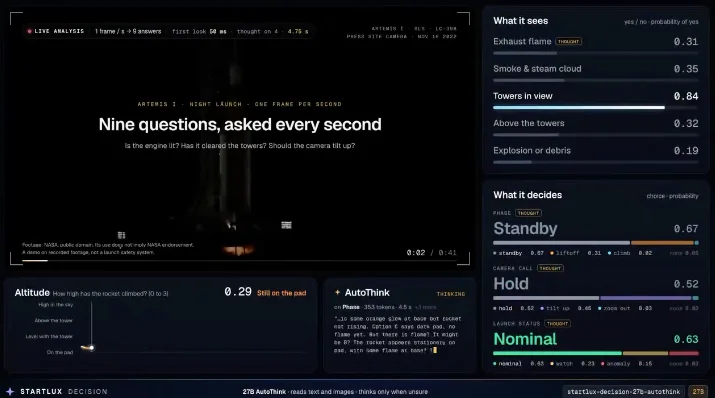This screenshot has width=715, height=398.
Task: Click the 0.84 Towers in view value
Action: (x=686, y=96)
